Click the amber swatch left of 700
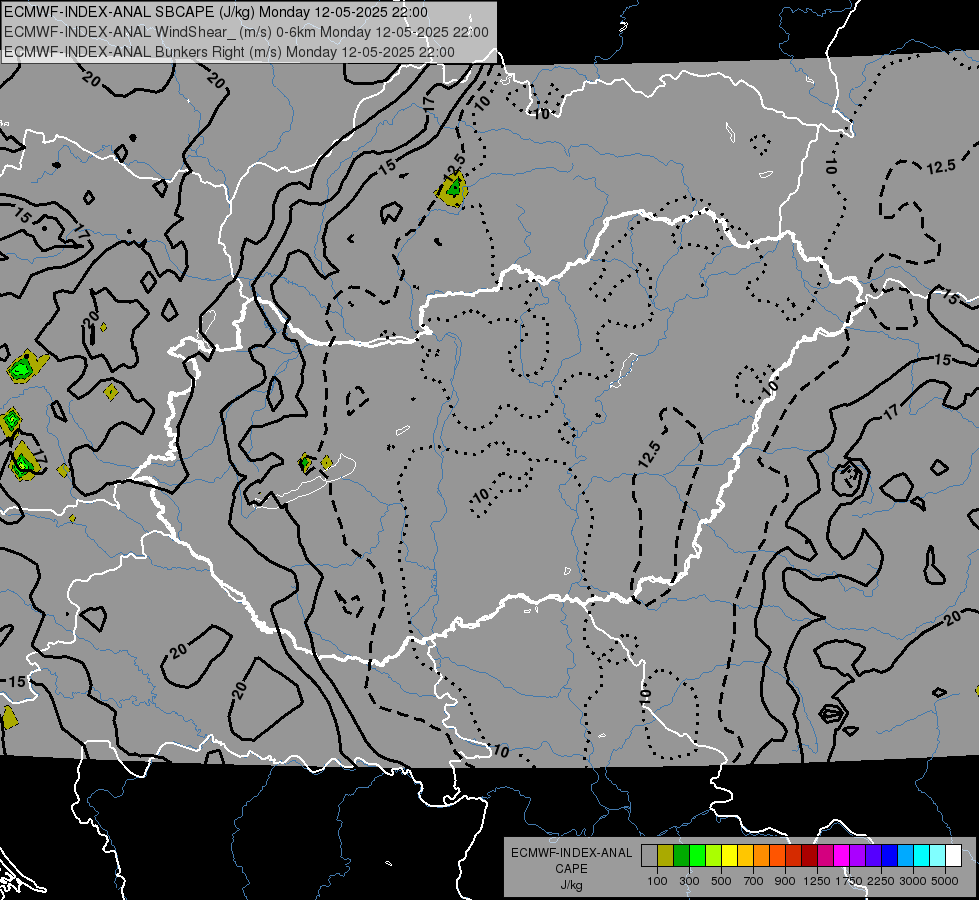Viewport: 979px width, 900px height. (x=745, y=855)
